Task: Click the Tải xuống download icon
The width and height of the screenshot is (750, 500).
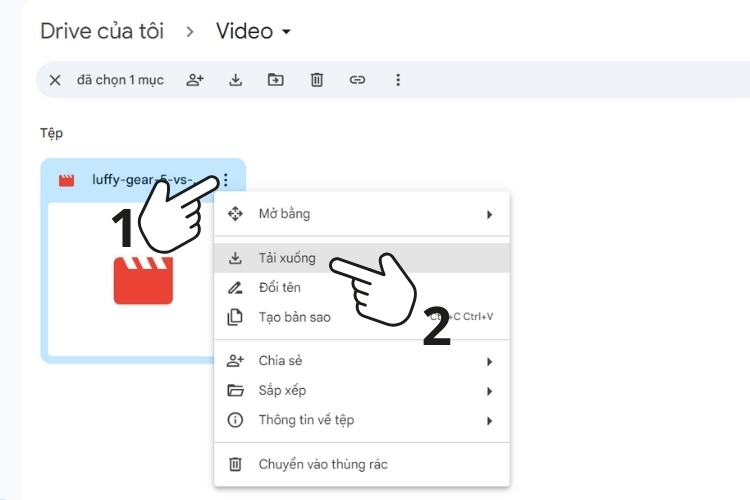Action: click(235, 258)
